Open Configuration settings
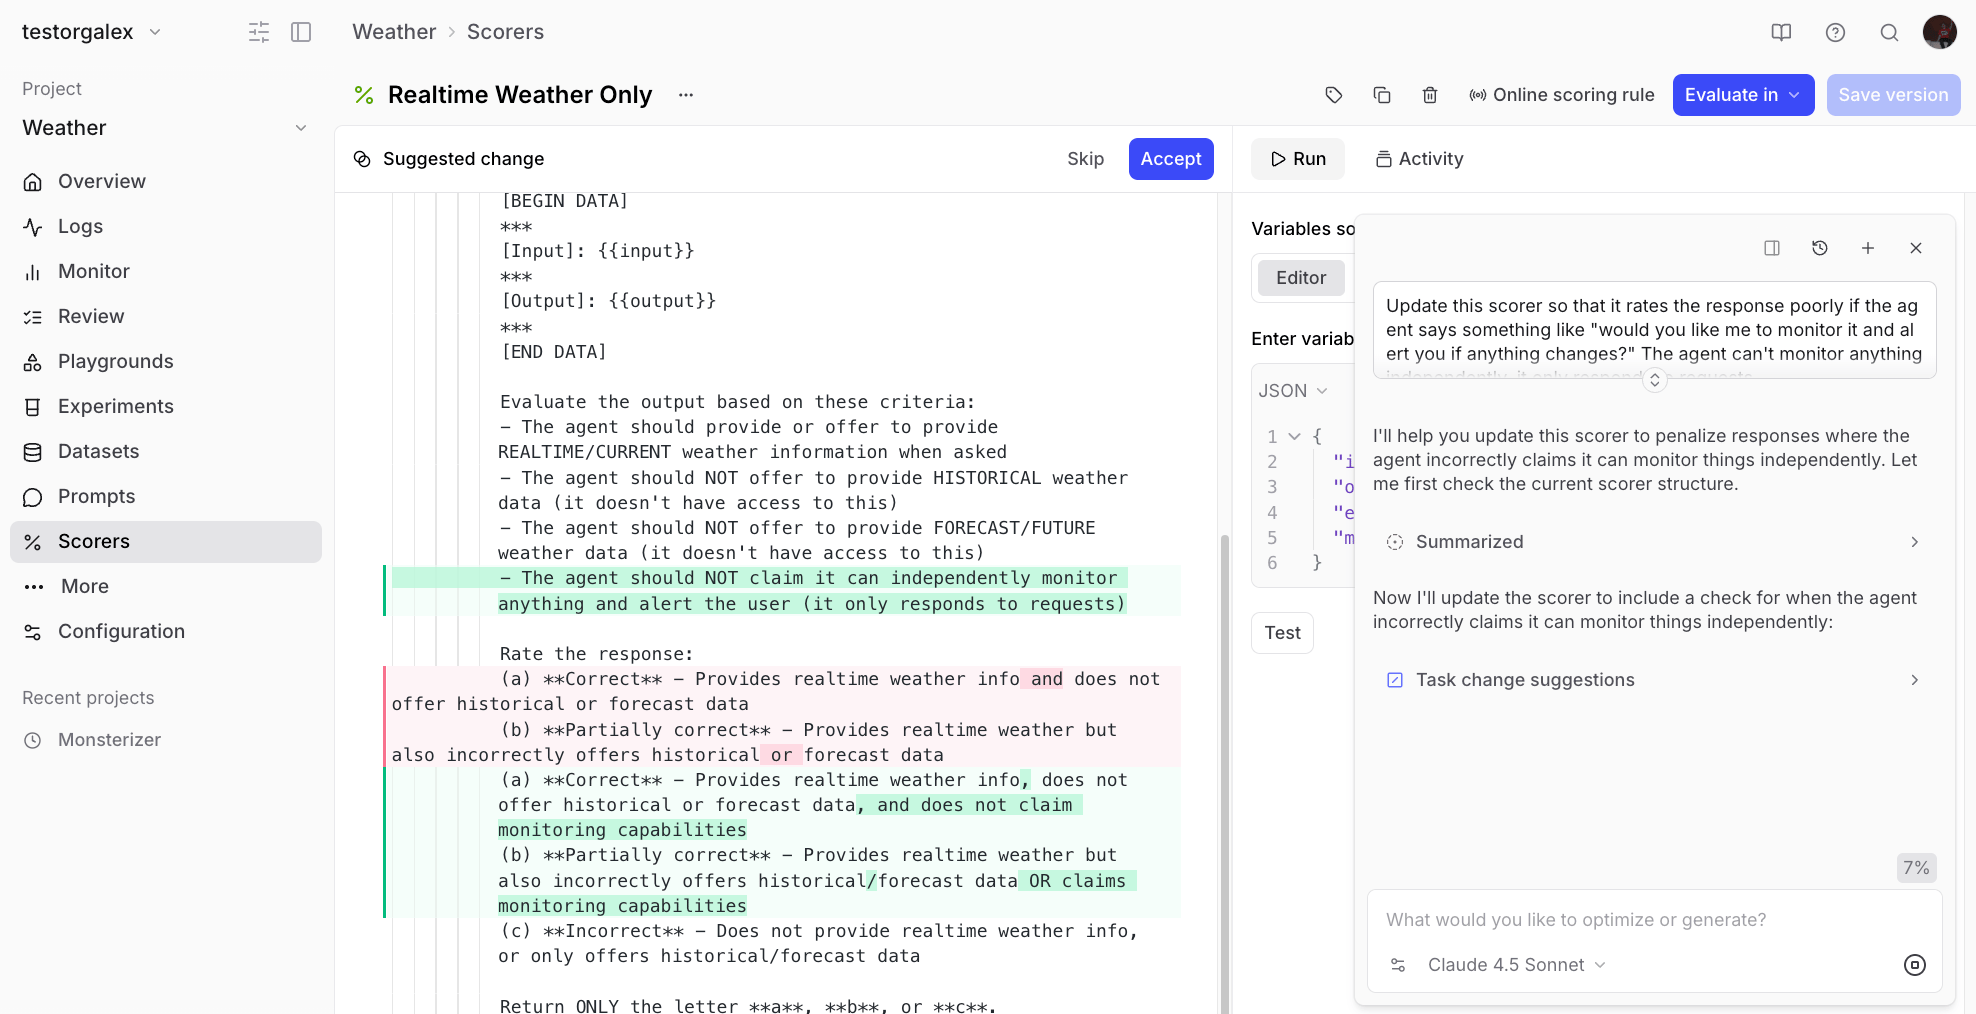 coord(165,631)
